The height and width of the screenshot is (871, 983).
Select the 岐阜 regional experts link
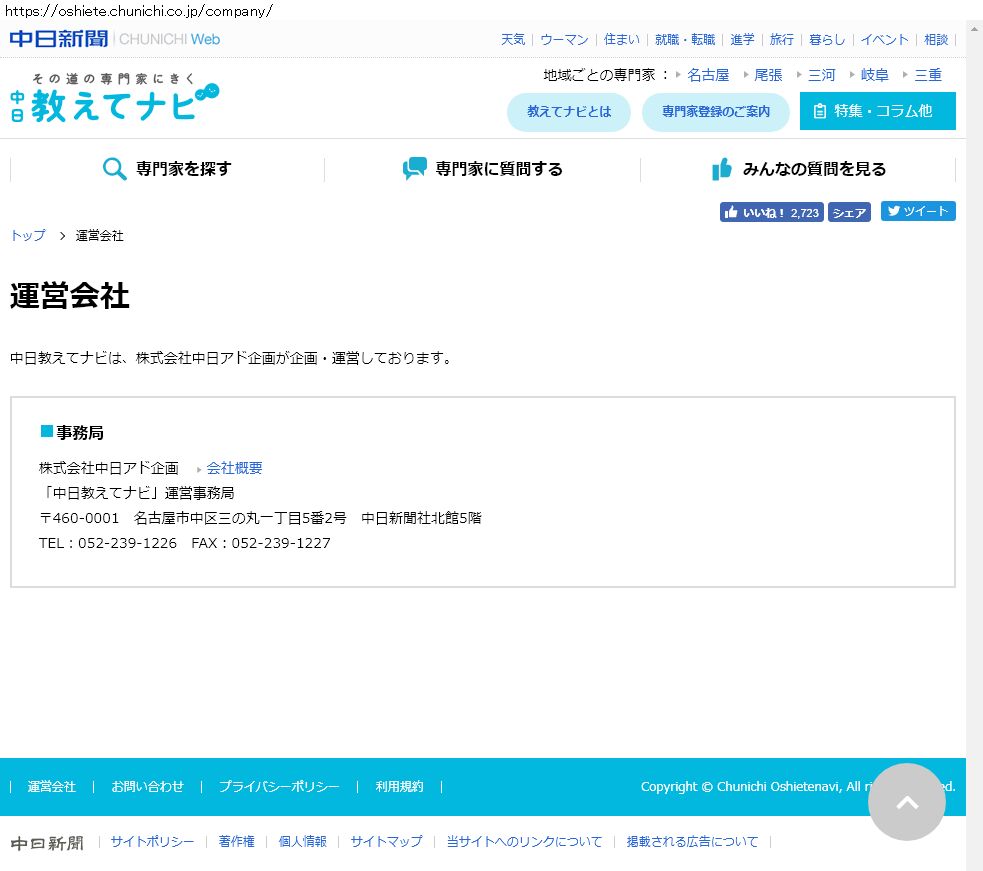pos(874,75)
